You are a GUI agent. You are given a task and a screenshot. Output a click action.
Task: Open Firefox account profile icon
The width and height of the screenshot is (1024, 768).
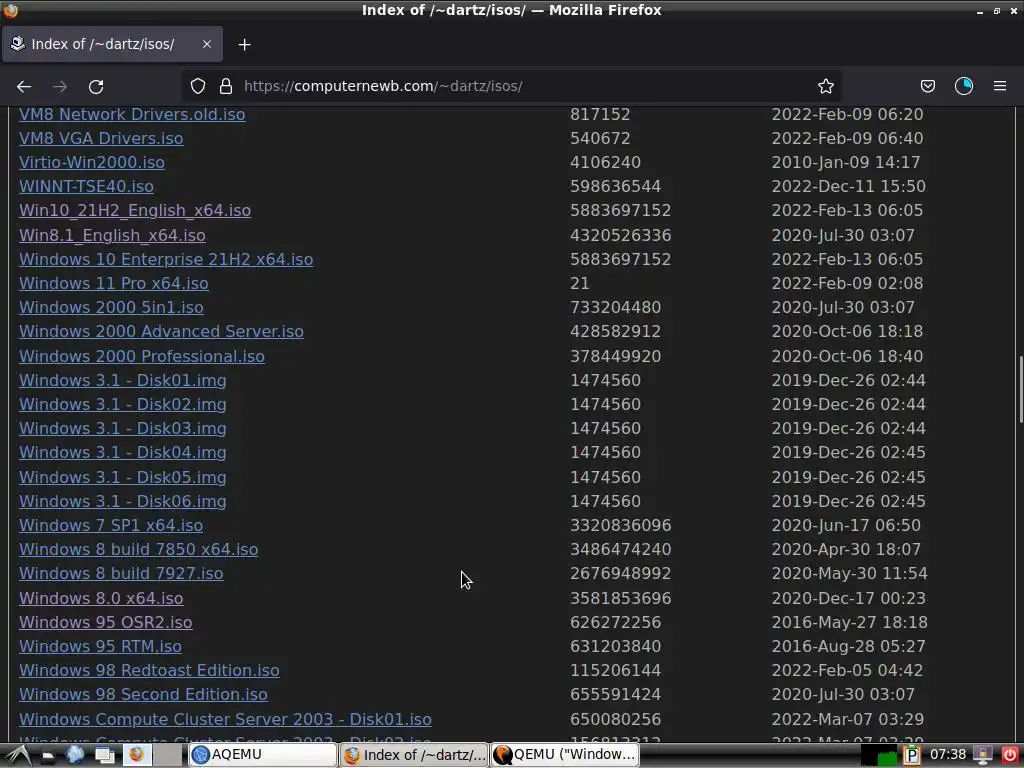(x=964, y=86)
